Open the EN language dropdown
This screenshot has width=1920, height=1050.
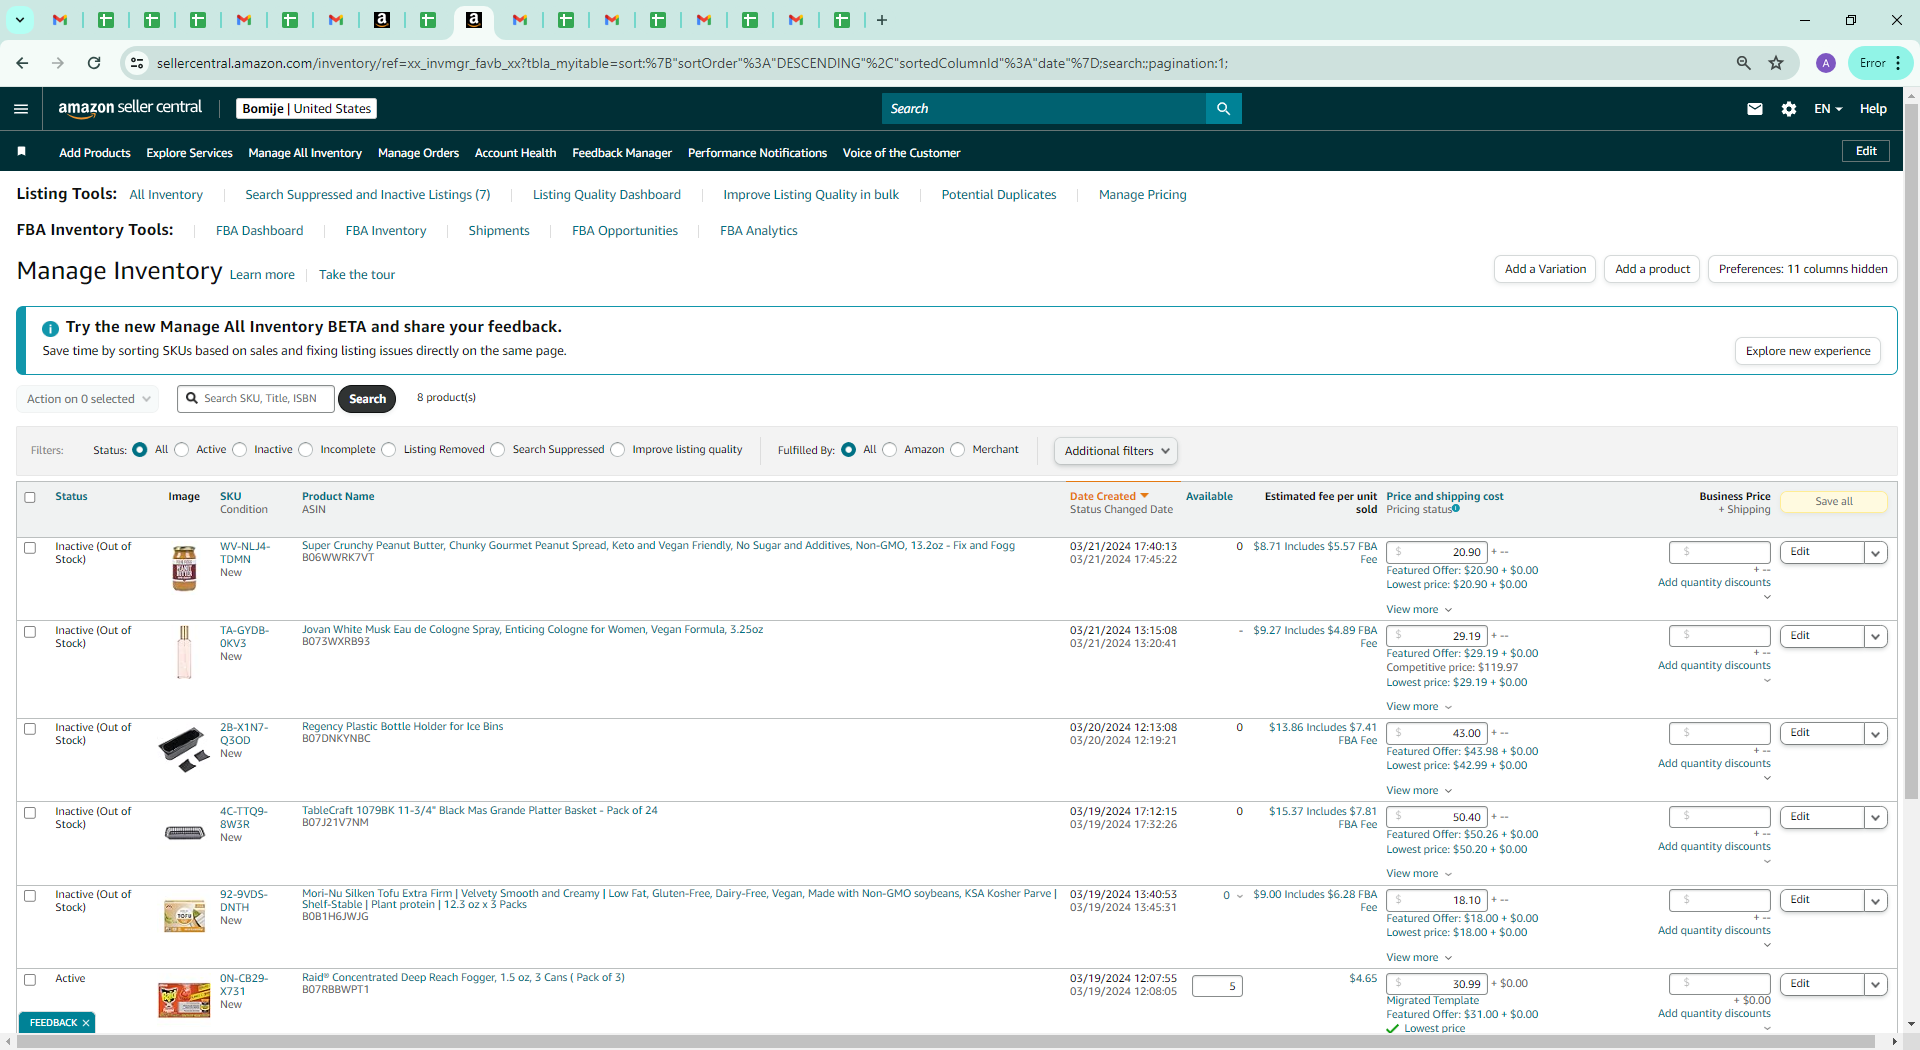coord(1828,109)
